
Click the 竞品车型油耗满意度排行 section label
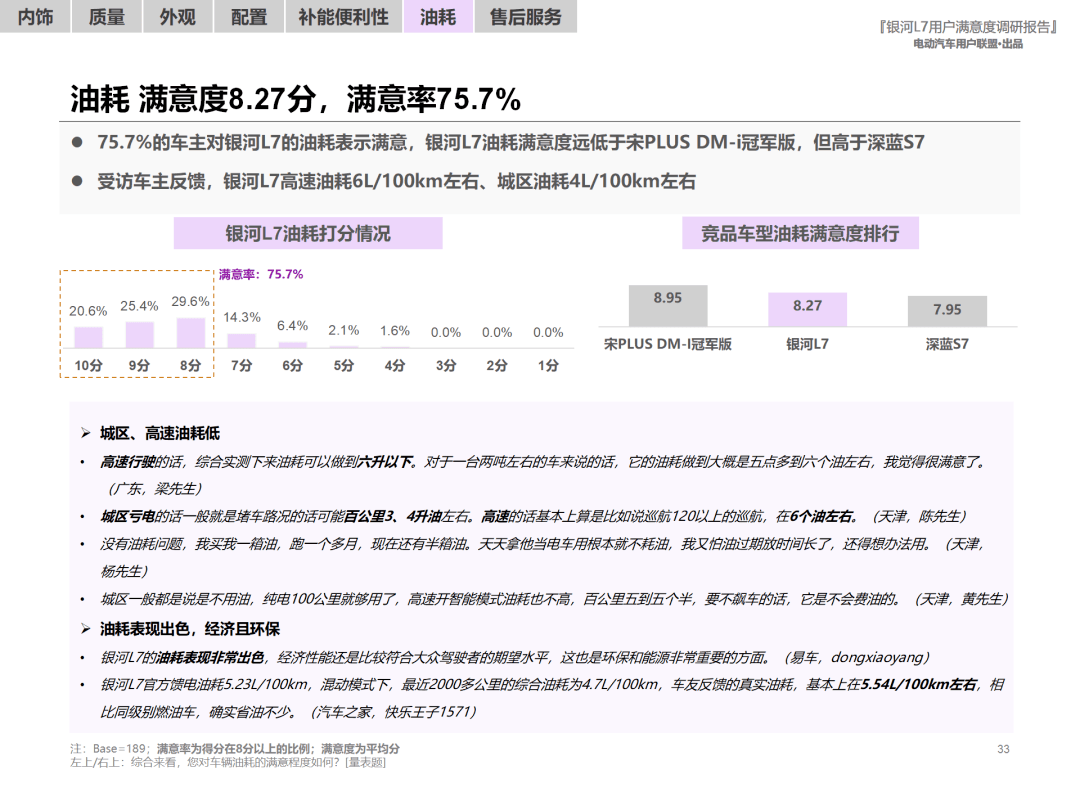click(800, 233)
